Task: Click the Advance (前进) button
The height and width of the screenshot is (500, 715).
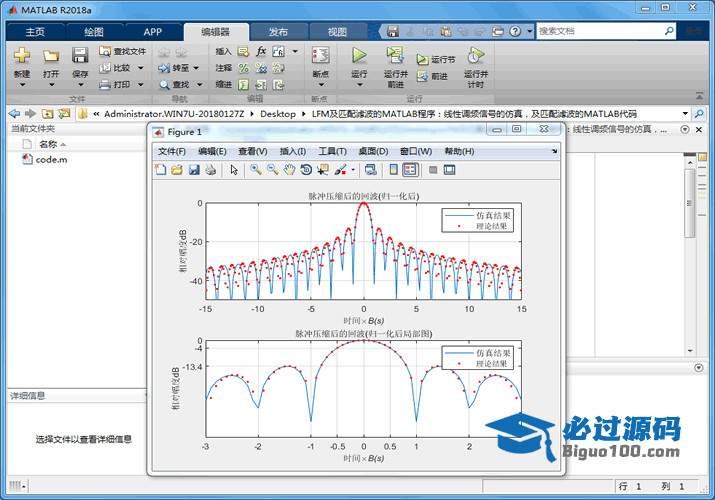Action: [x=432, y=76]
